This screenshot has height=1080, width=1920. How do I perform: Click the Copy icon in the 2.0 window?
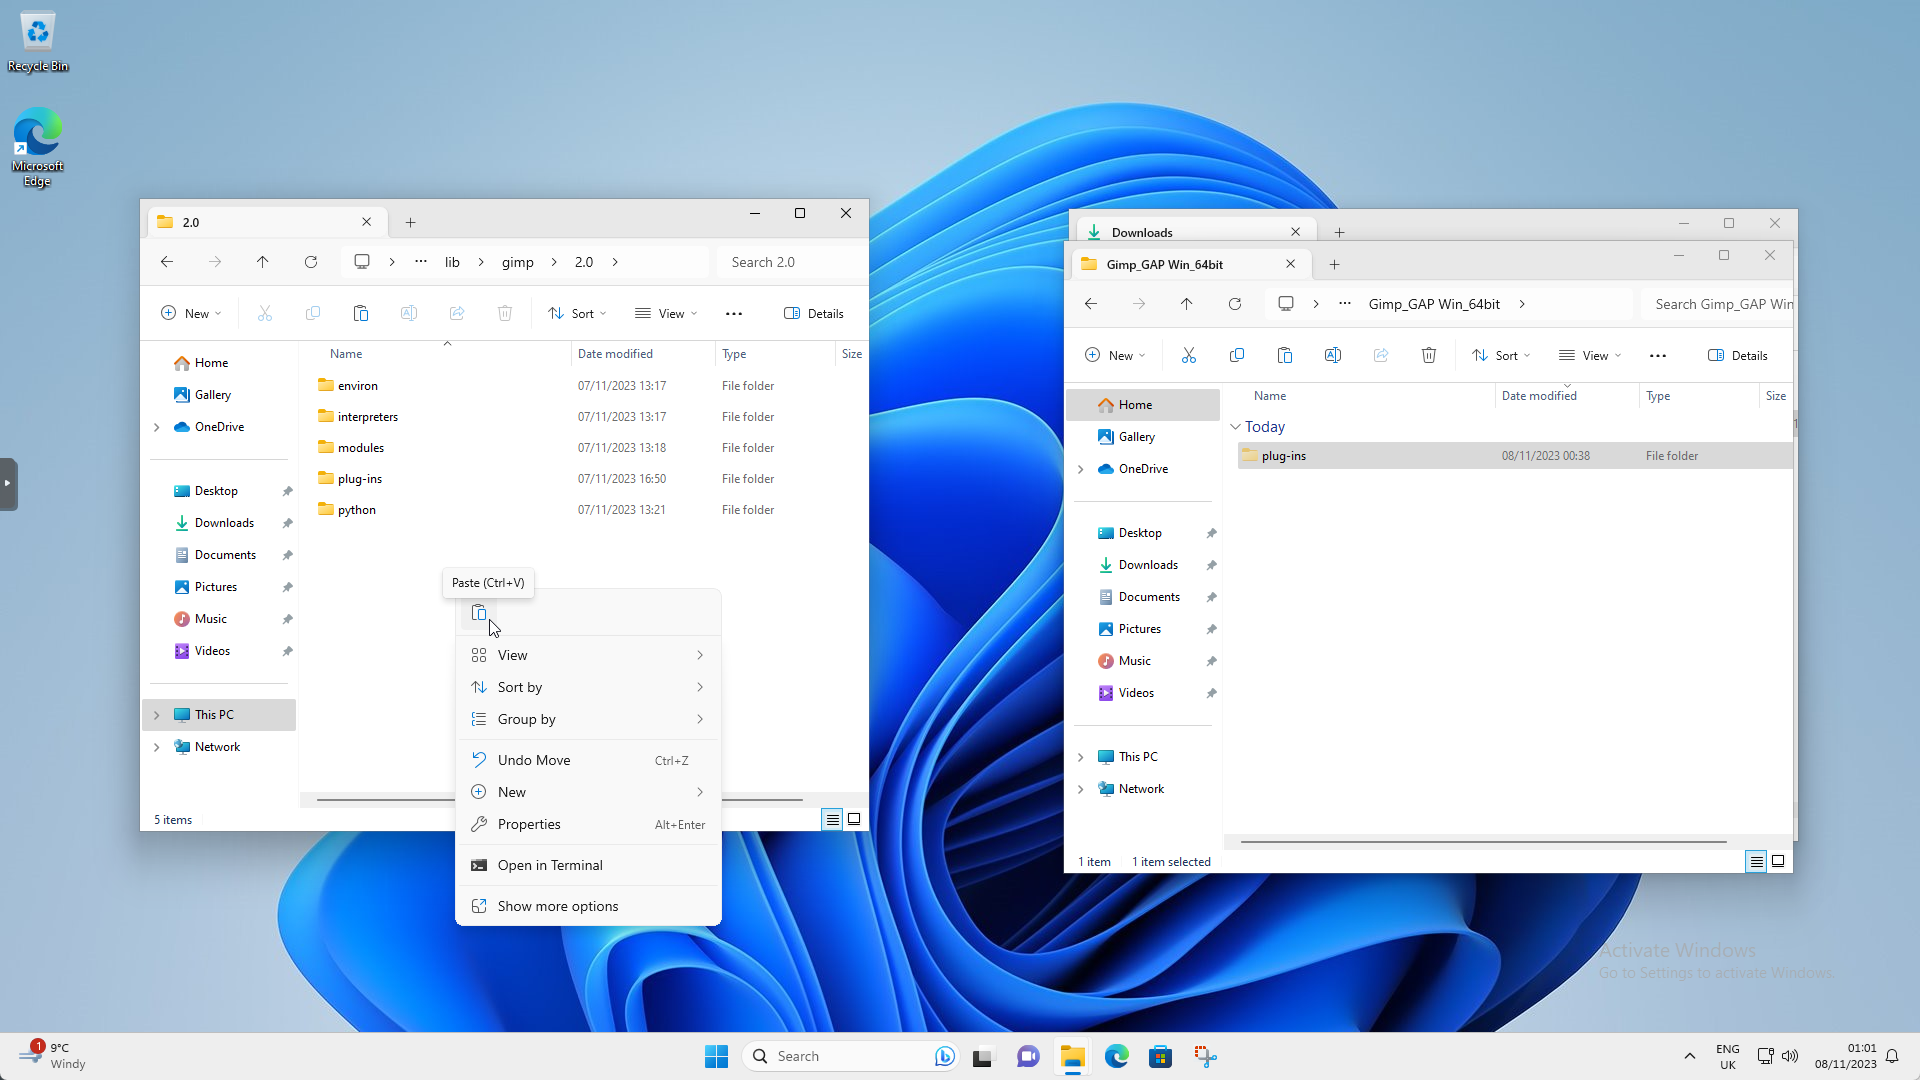(x=313, y=313)
